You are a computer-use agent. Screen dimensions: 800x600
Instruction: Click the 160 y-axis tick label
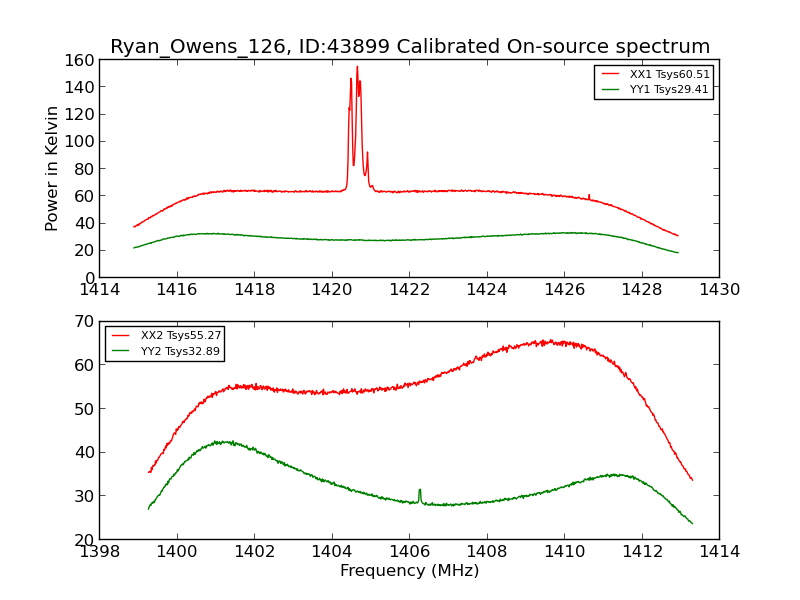80,60
